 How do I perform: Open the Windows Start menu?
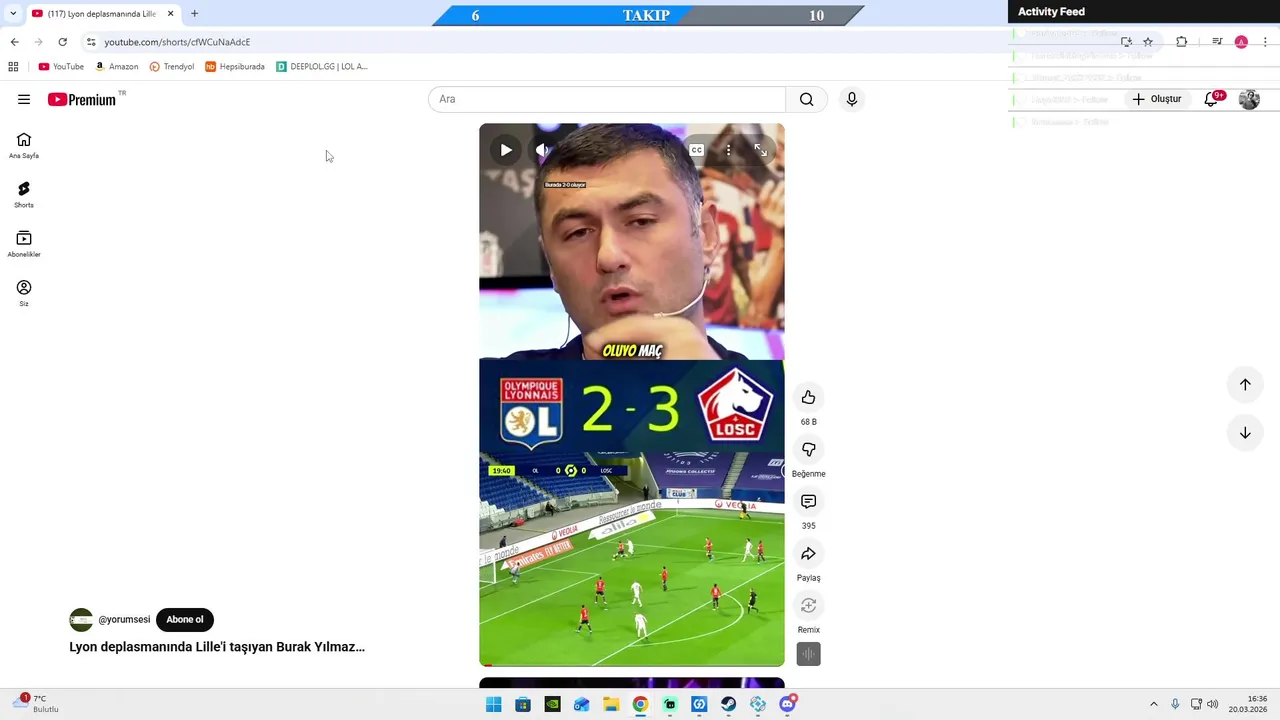pos(493,704)
